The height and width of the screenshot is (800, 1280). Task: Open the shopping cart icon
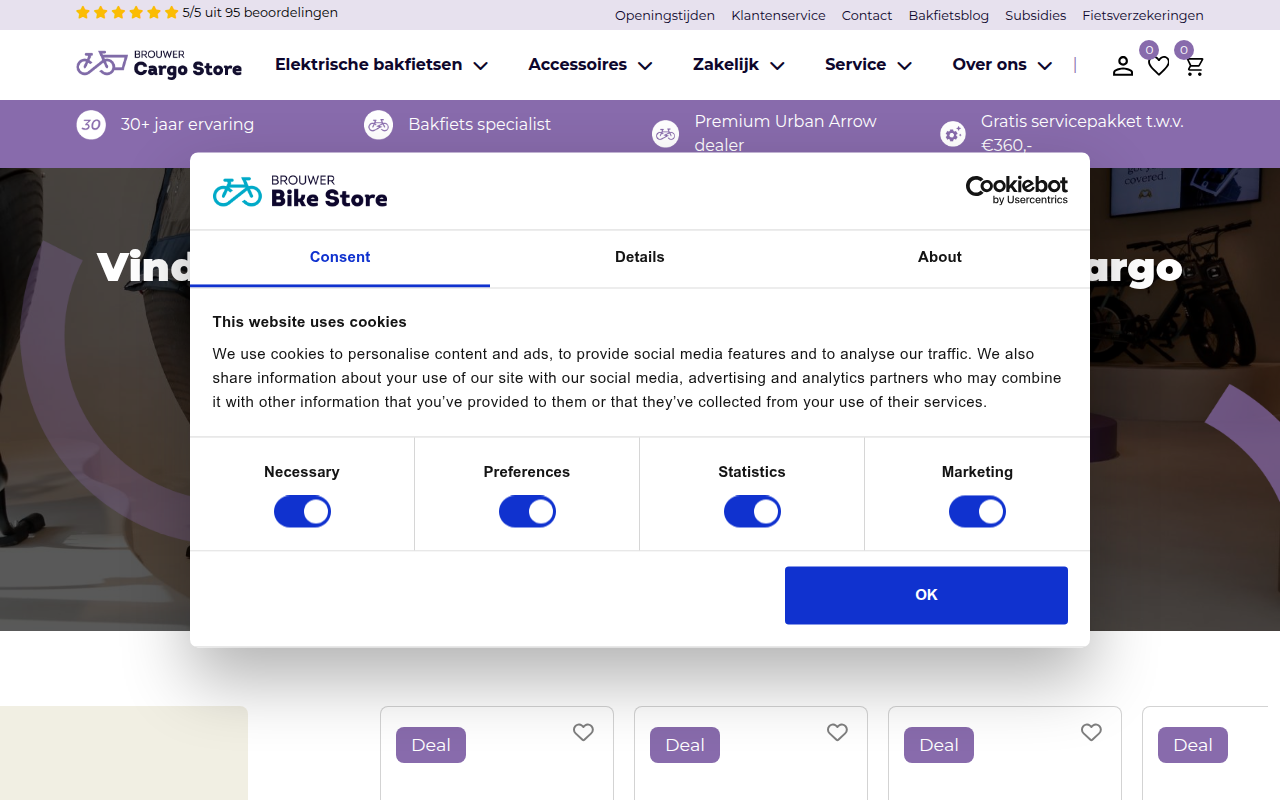point(1194,66)
